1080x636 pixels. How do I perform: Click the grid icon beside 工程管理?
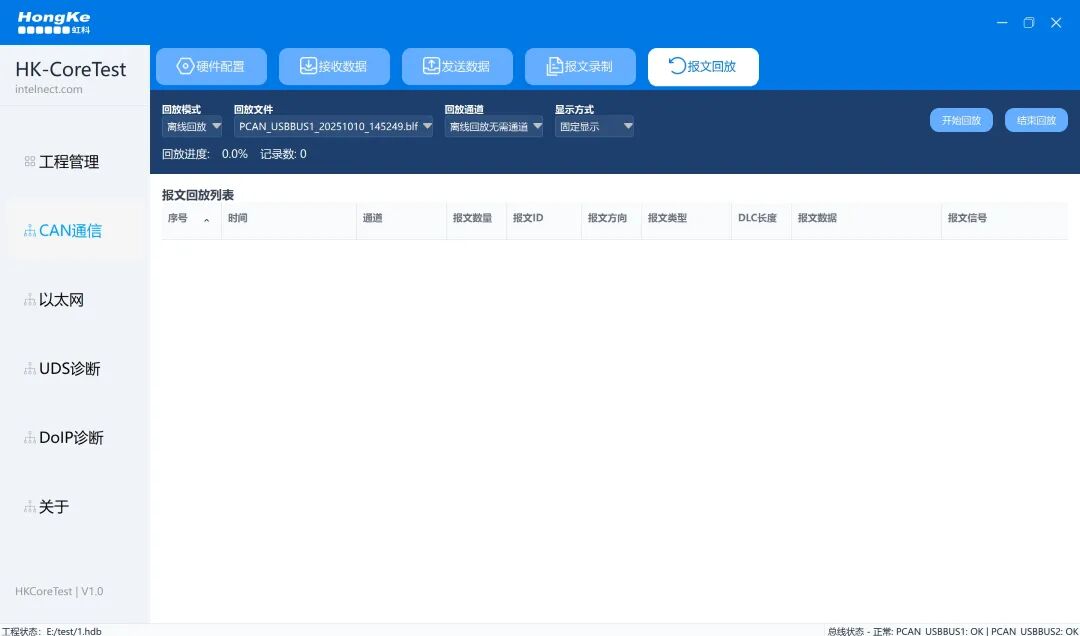[30, 161]
